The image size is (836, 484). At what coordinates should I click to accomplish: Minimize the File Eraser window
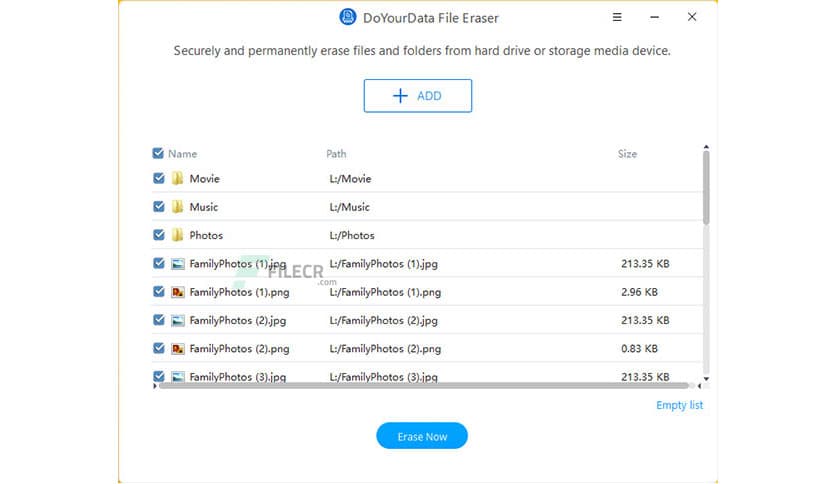click(654, 17)
